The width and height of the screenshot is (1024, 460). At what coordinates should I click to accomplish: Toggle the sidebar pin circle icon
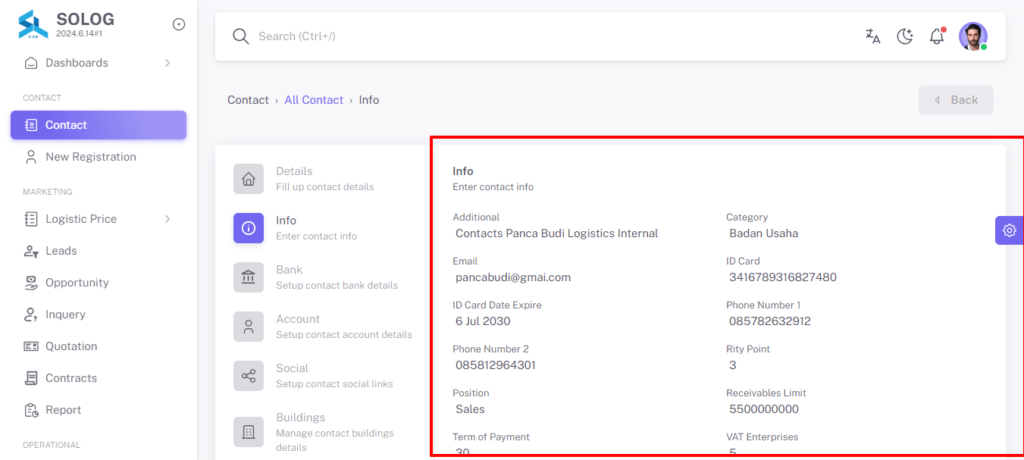[x=178, y=24]
